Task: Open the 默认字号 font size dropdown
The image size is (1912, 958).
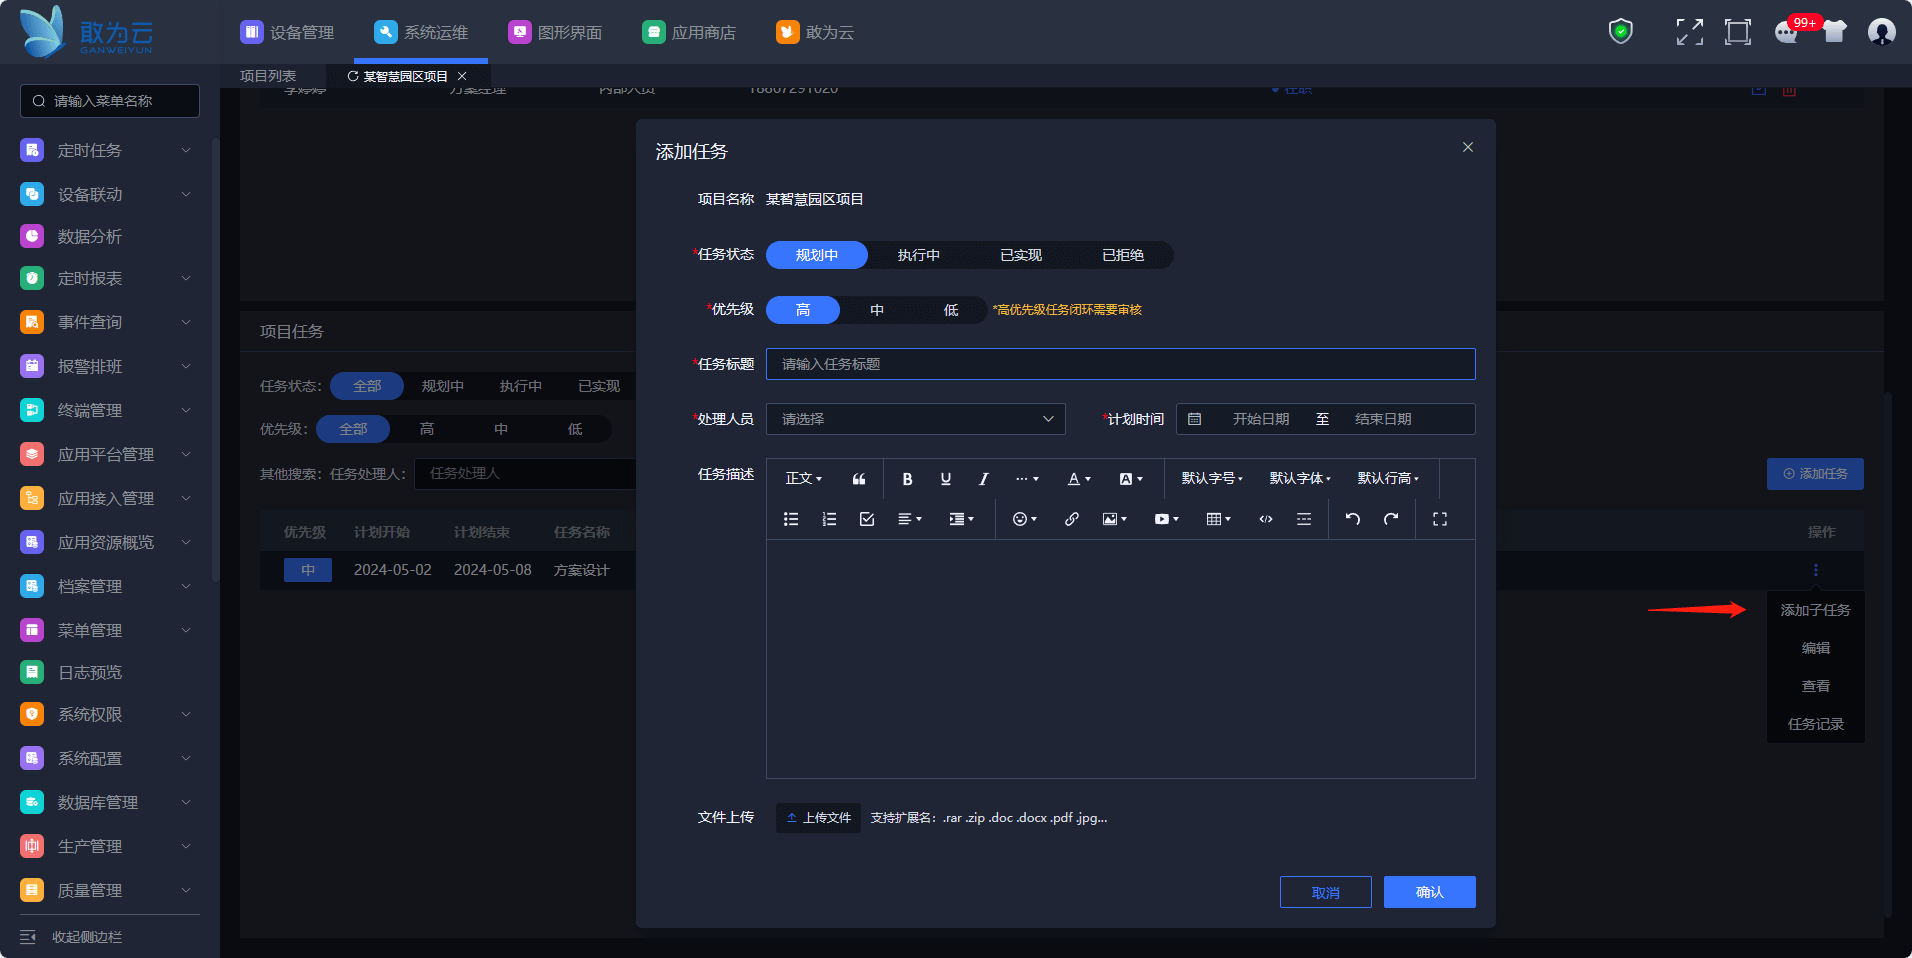Action: [x=1211, y=479]
